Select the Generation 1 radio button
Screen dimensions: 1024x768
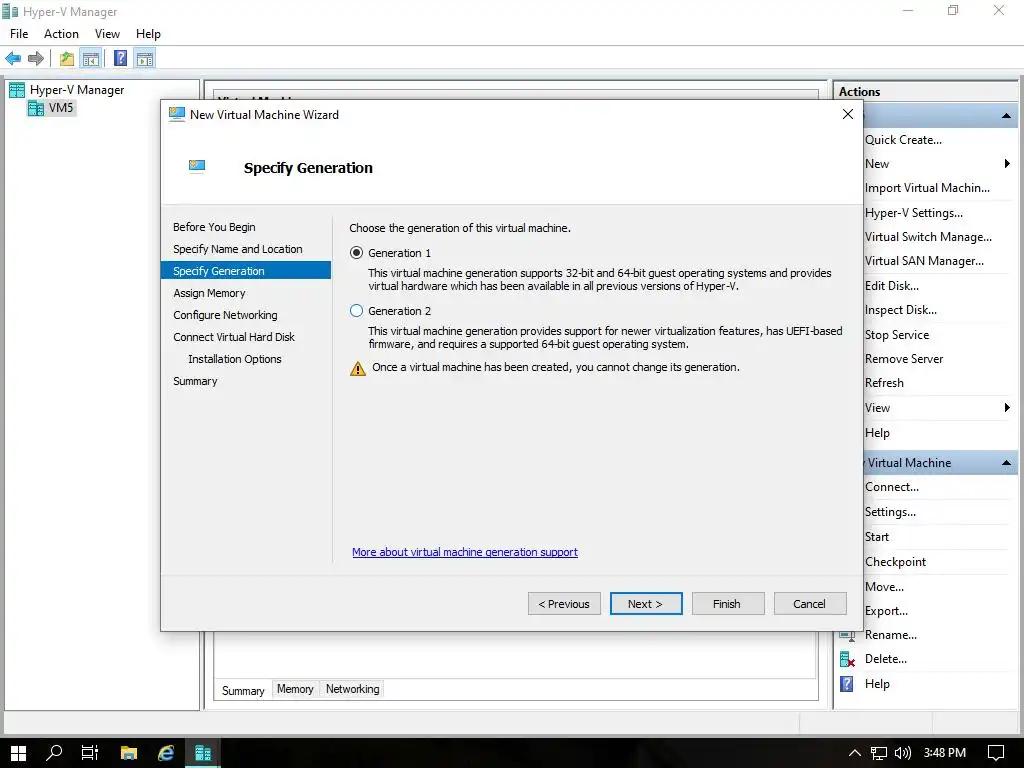point(357,253)
